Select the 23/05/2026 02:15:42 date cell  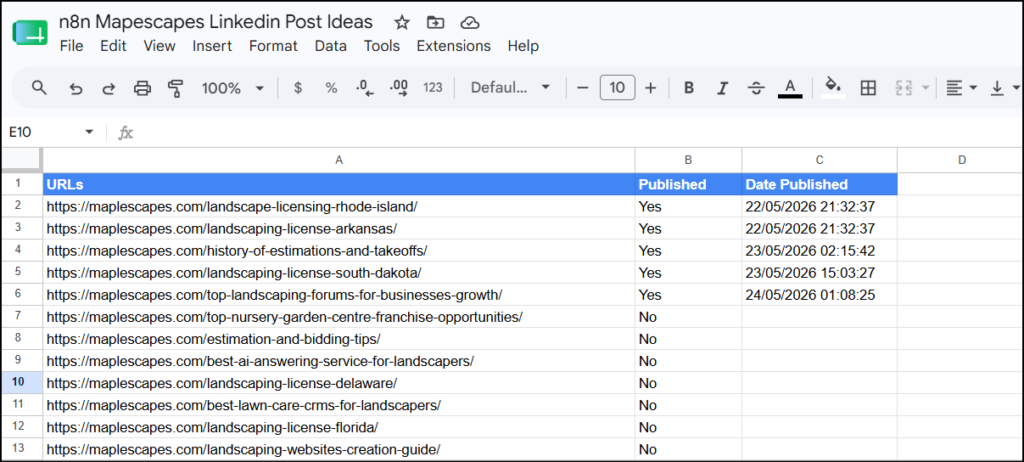[x=820, y=250]
